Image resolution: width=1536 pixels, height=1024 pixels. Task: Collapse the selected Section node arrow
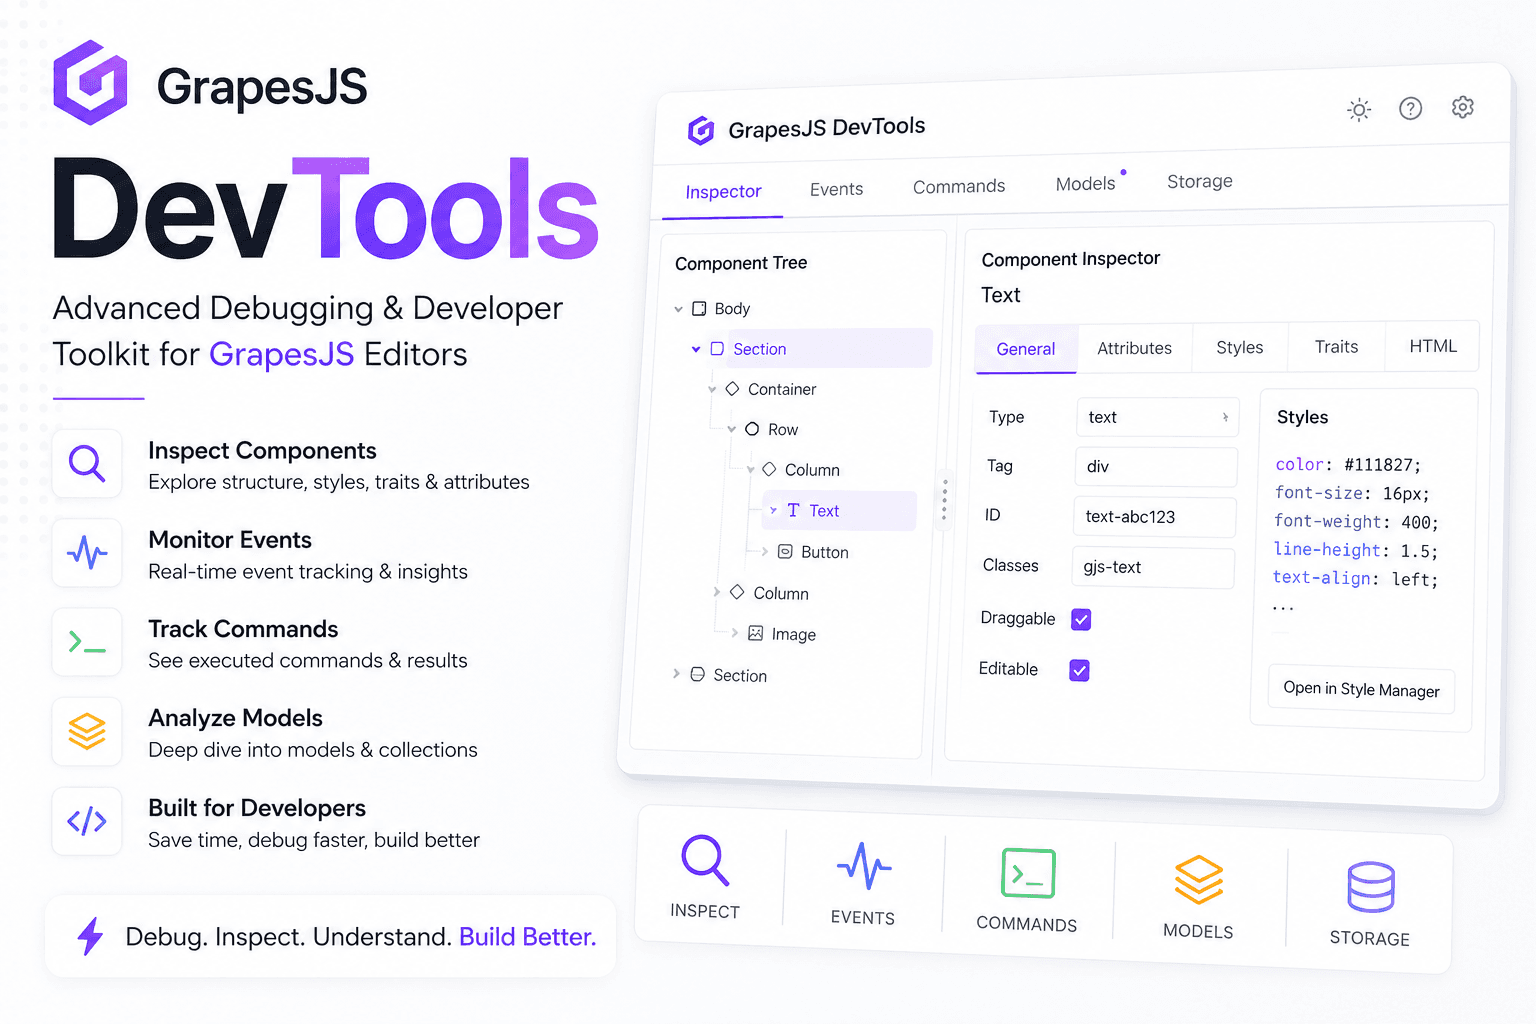[x=696, y=349]
